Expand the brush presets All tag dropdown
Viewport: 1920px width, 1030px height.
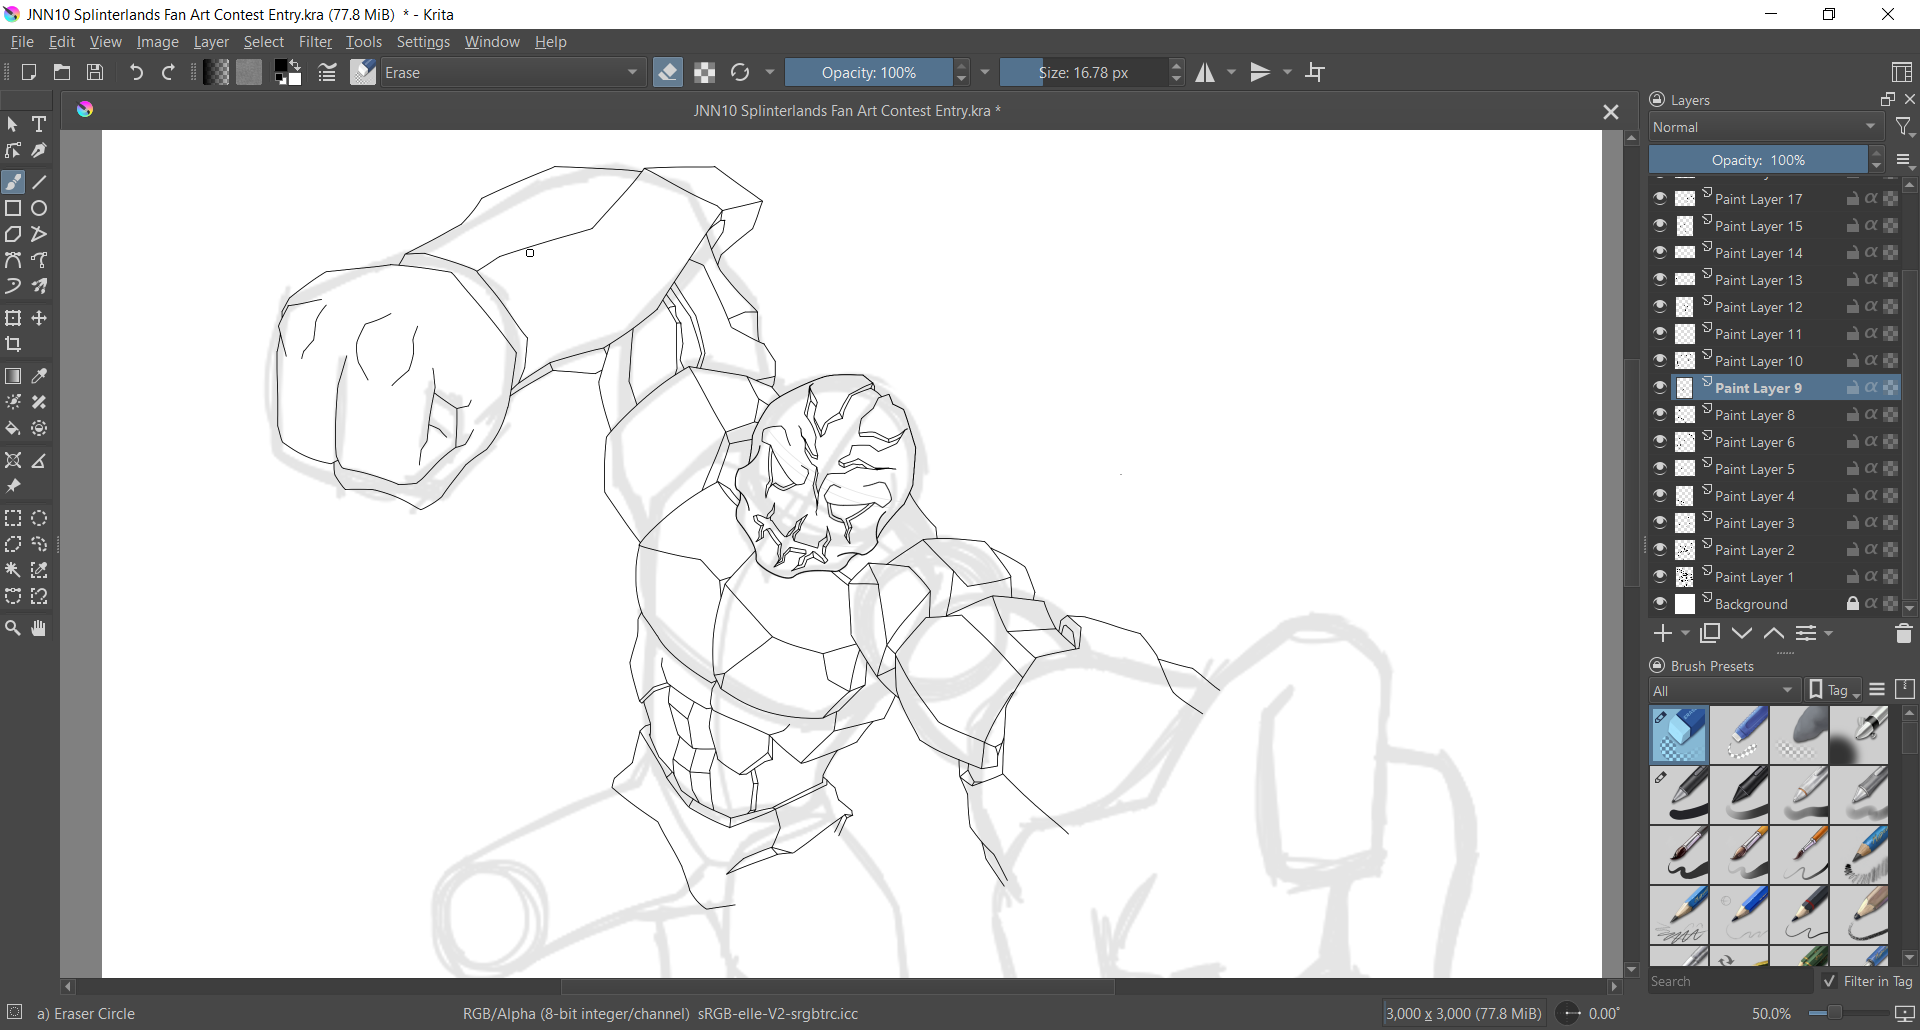click(x=1724, y=691)
